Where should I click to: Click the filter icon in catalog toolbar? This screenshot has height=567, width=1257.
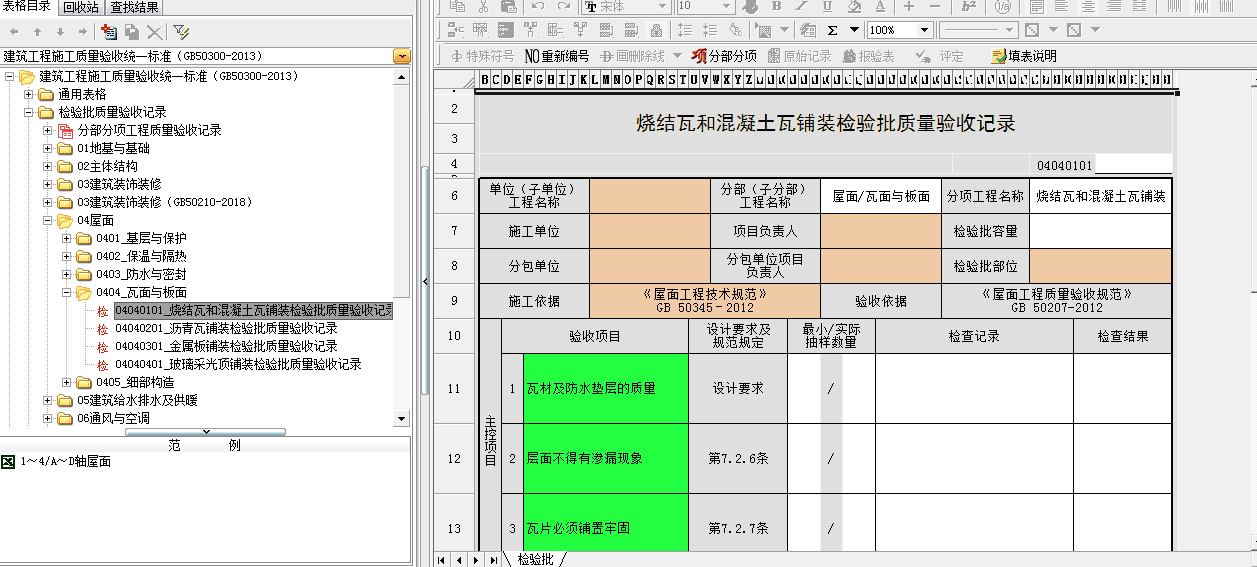[x=181, y=32]
